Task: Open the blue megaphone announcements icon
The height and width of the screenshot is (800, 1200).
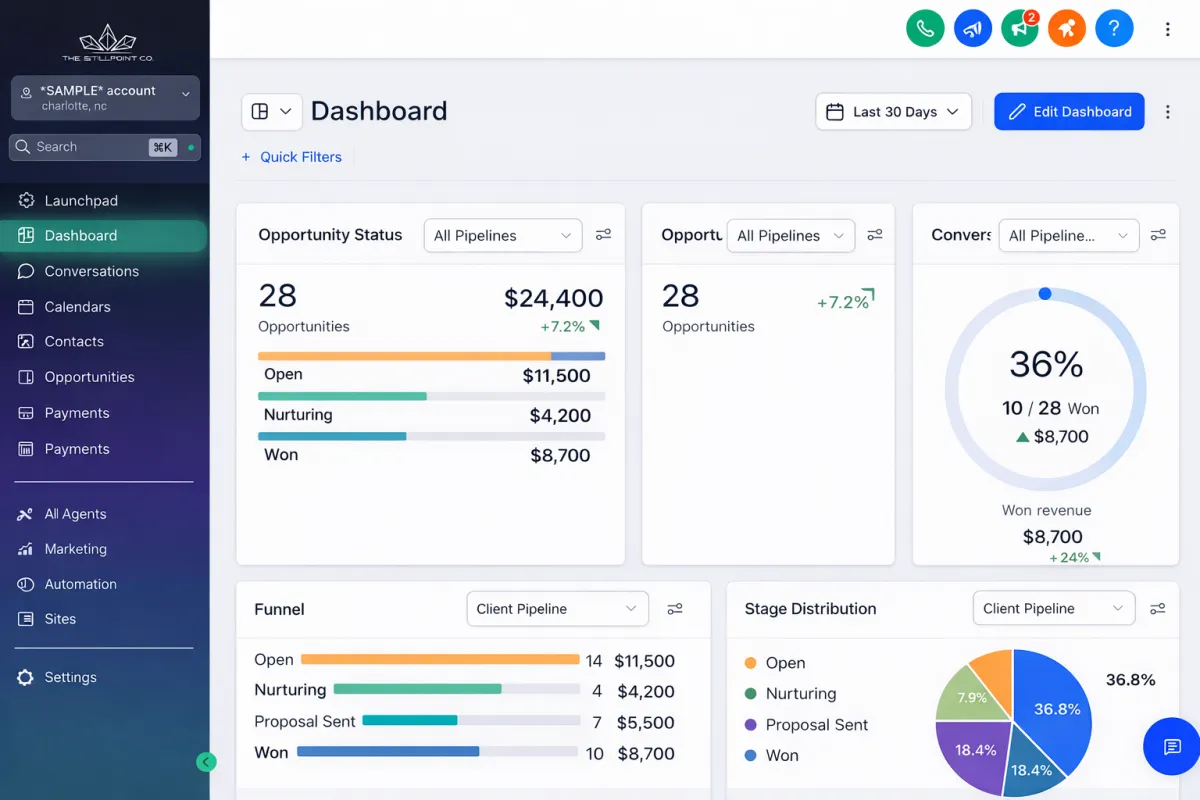Action: (x=972, y=29)
